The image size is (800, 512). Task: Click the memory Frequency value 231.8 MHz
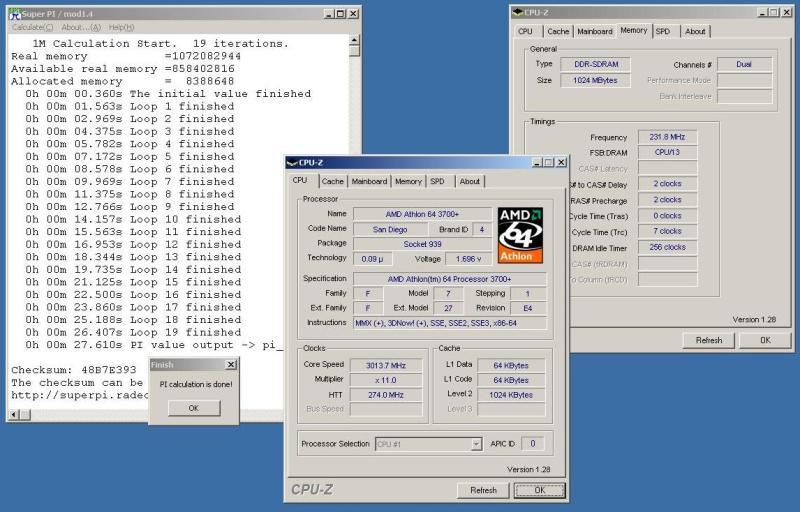click(667, 137)
